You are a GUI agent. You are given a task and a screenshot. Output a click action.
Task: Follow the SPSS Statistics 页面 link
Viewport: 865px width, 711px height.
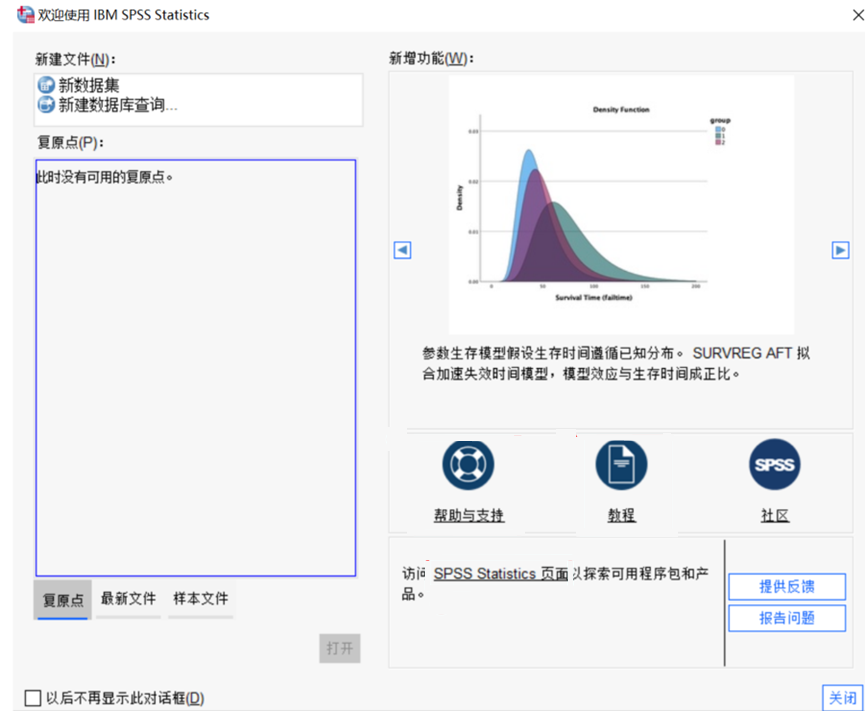[501, 574]
